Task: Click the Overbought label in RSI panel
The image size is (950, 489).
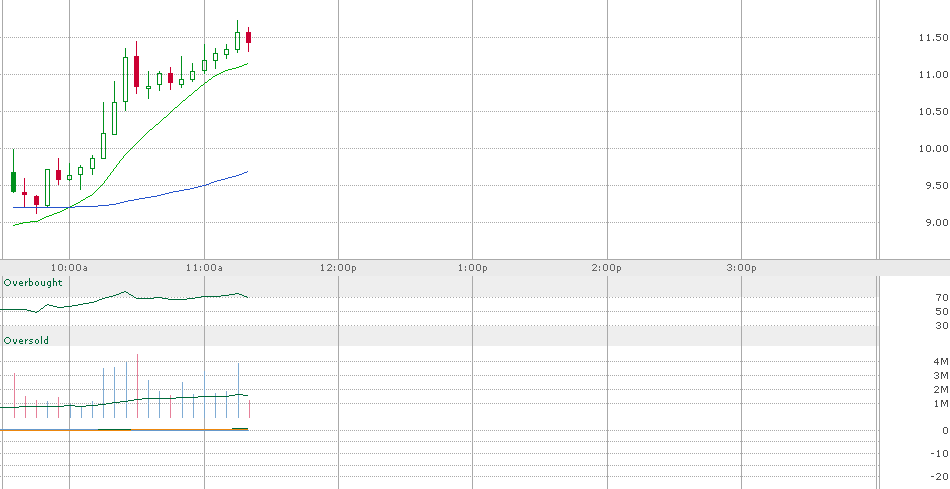Action: pos(33,282)
